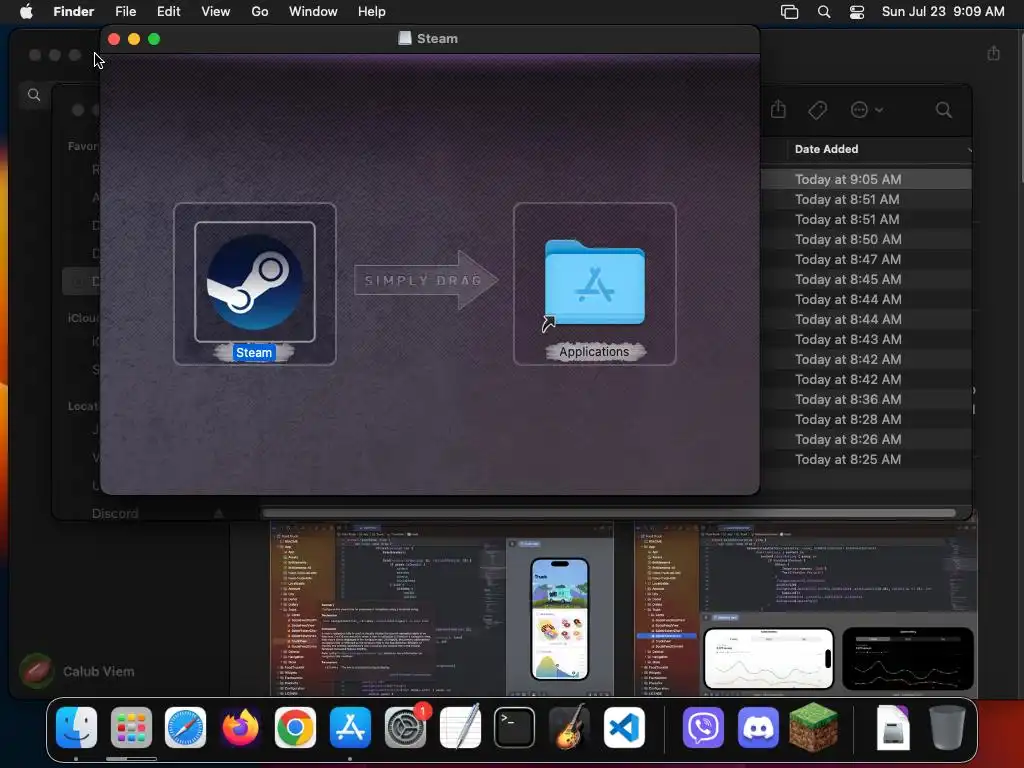Click the Steam label under the icon
Viewport: 1024px width, 768px height.
coord(254,353)
